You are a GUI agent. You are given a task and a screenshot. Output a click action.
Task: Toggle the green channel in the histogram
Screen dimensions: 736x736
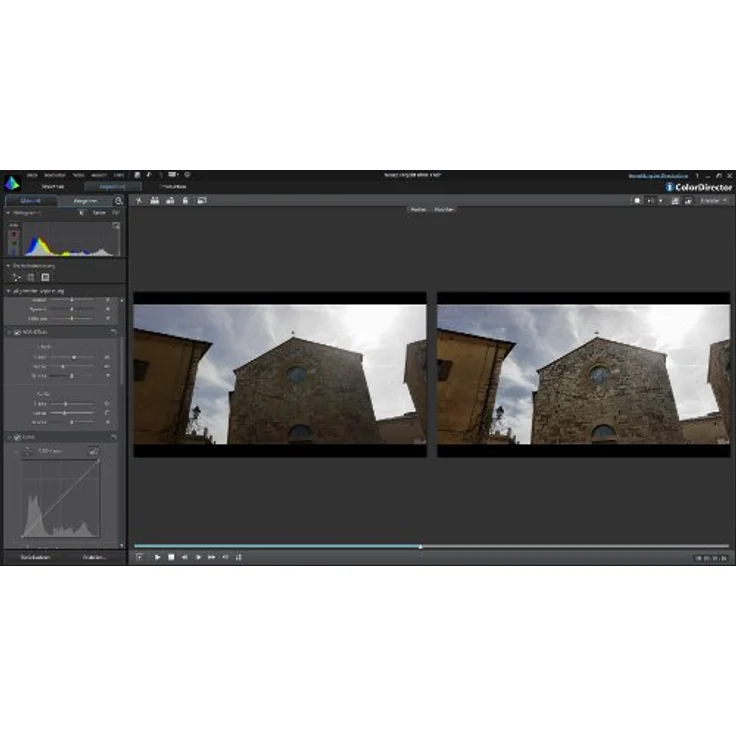pos(14,243)
